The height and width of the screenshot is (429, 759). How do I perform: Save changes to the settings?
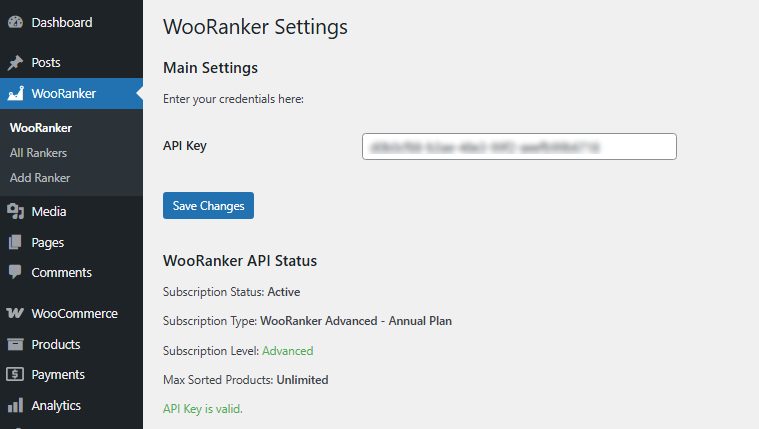[x=208, y=205]
